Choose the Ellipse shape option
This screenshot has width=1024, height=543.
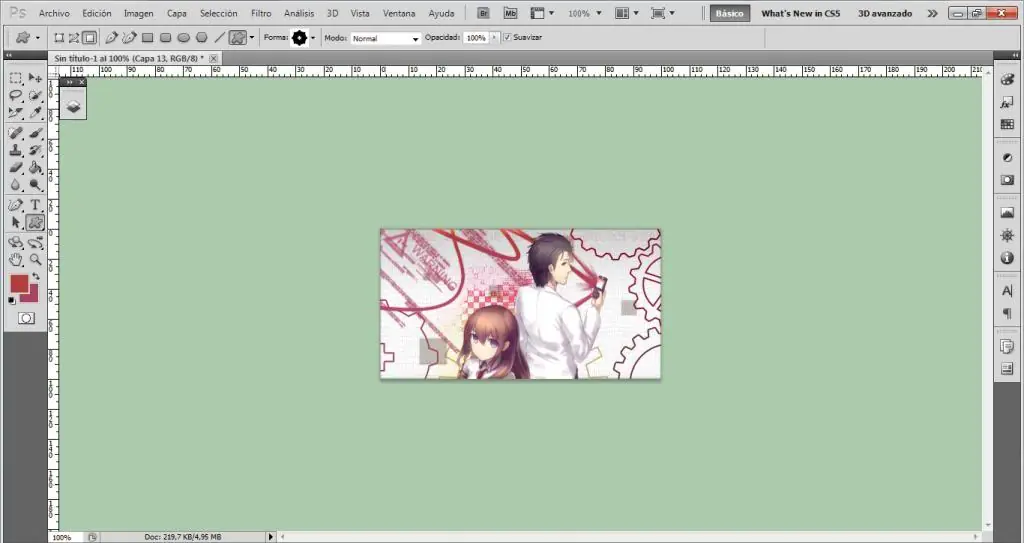(x=184, y=38)
